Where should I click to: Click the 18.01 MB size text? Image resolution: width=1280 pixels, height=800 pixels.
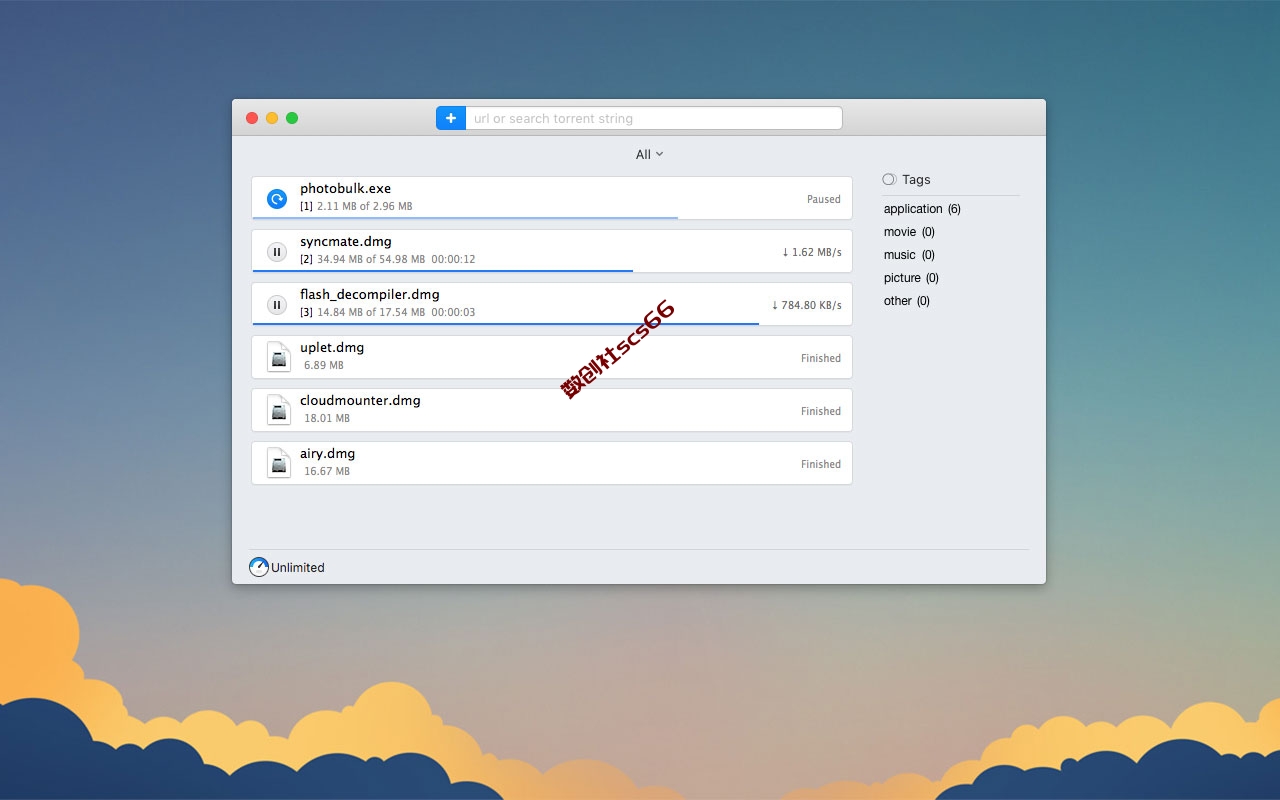click(x=327, y=418)
